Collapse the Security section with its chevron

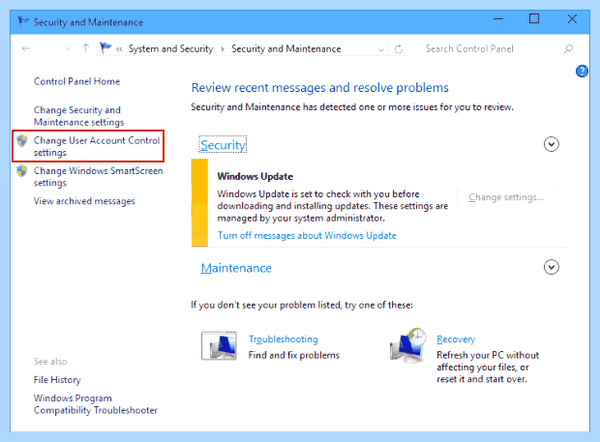[x=551, y=144]
